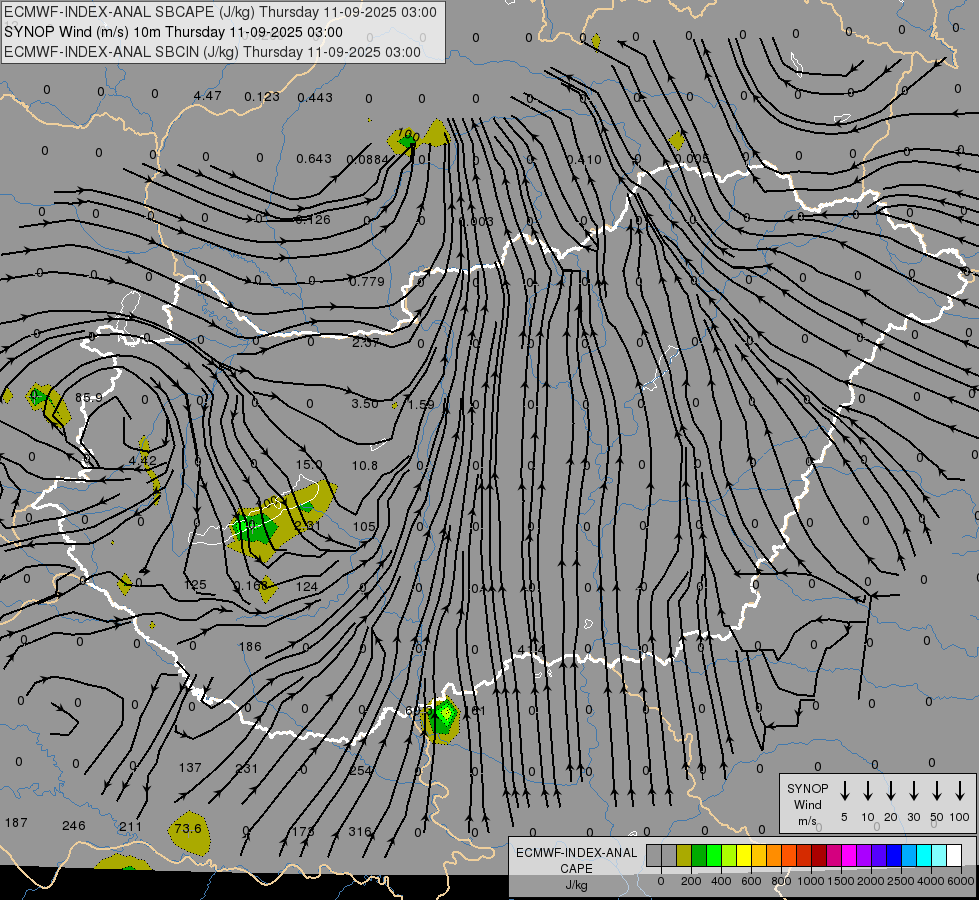The image size is (979, 900).
Task: Click the SBCAPE title line in header box
Action: click(220, 12)
